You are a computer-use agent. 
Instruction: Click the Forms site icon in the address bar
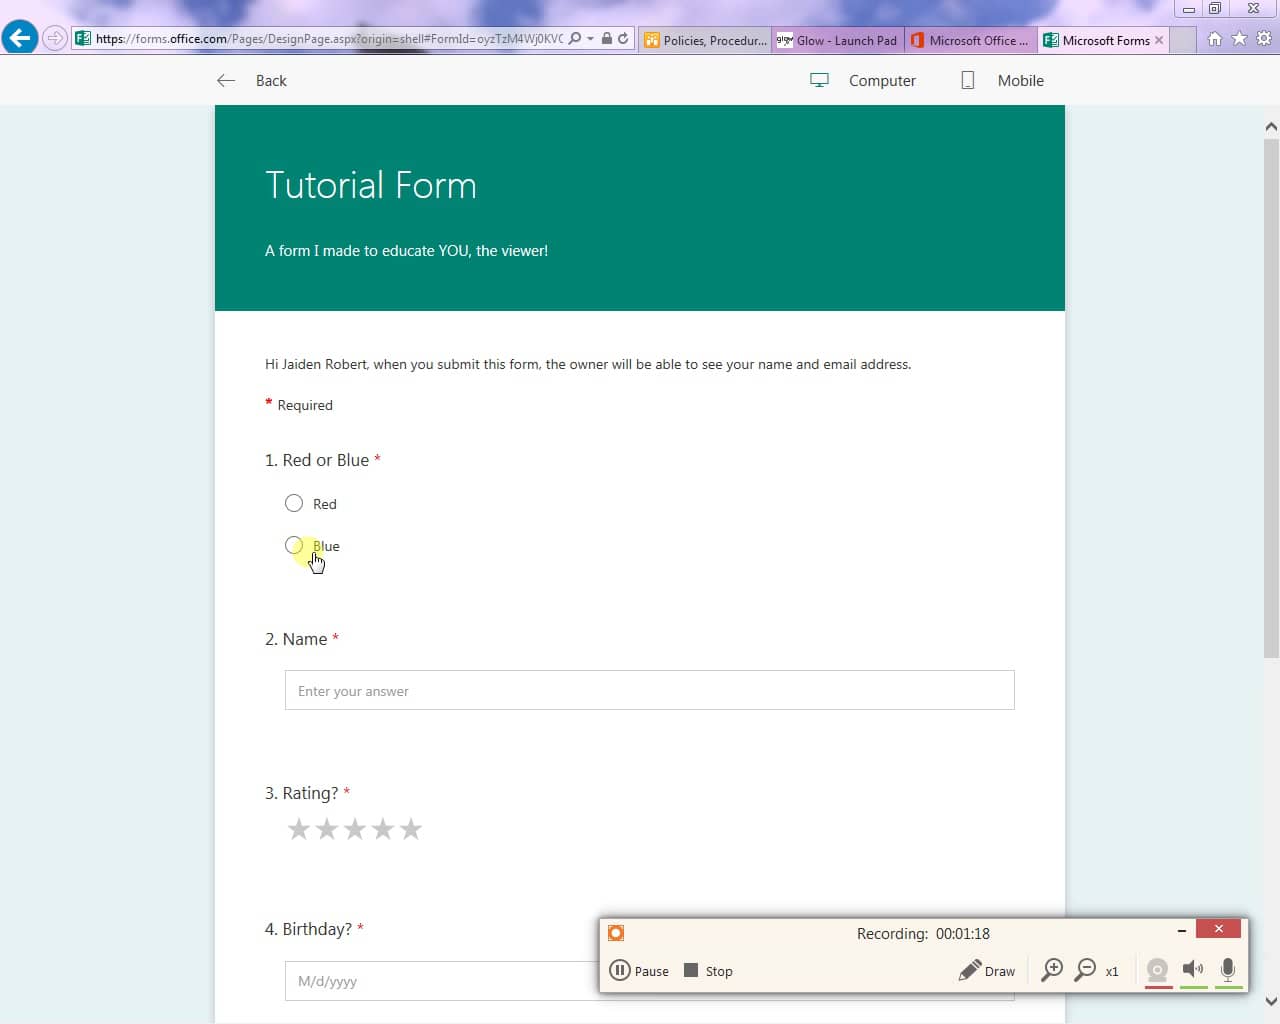84,39
